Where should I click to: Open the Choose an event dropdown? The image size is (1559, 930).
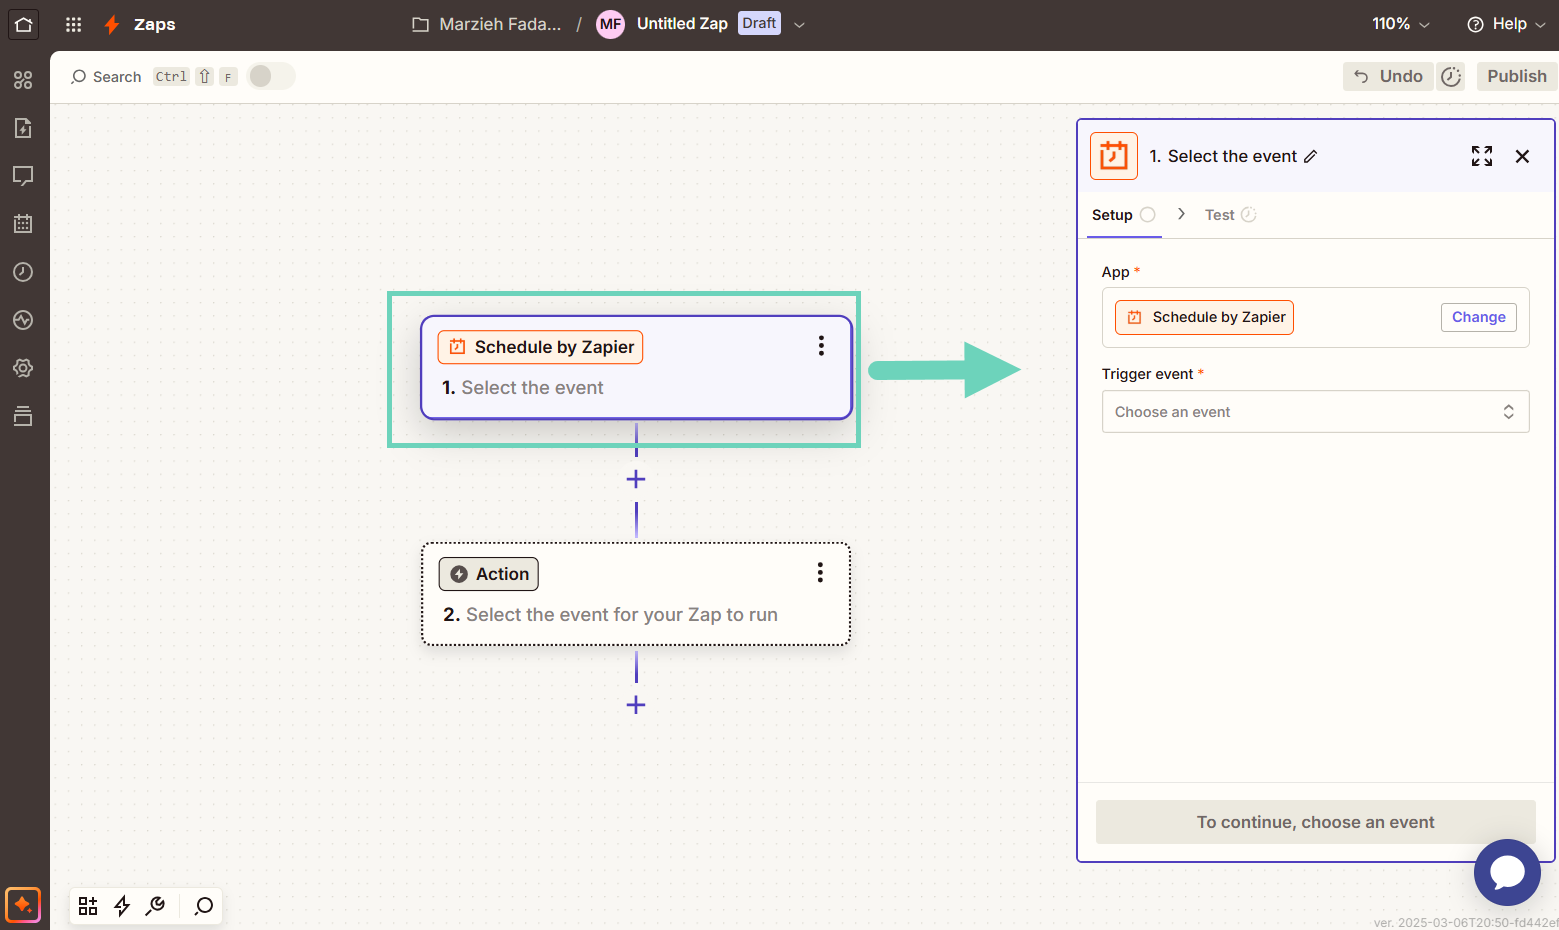point(1315,412)
